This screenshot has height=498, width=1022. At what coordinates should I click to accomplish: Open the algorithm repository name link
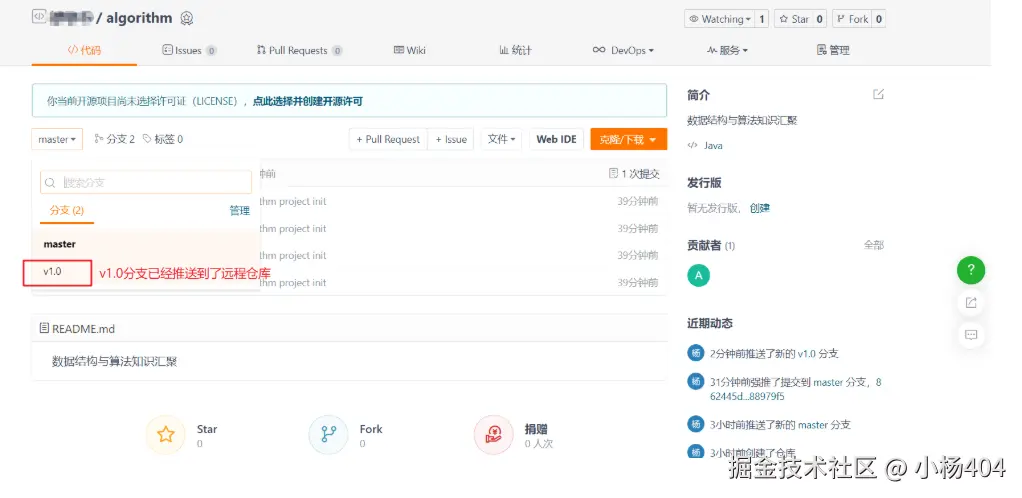pos(139,18)
